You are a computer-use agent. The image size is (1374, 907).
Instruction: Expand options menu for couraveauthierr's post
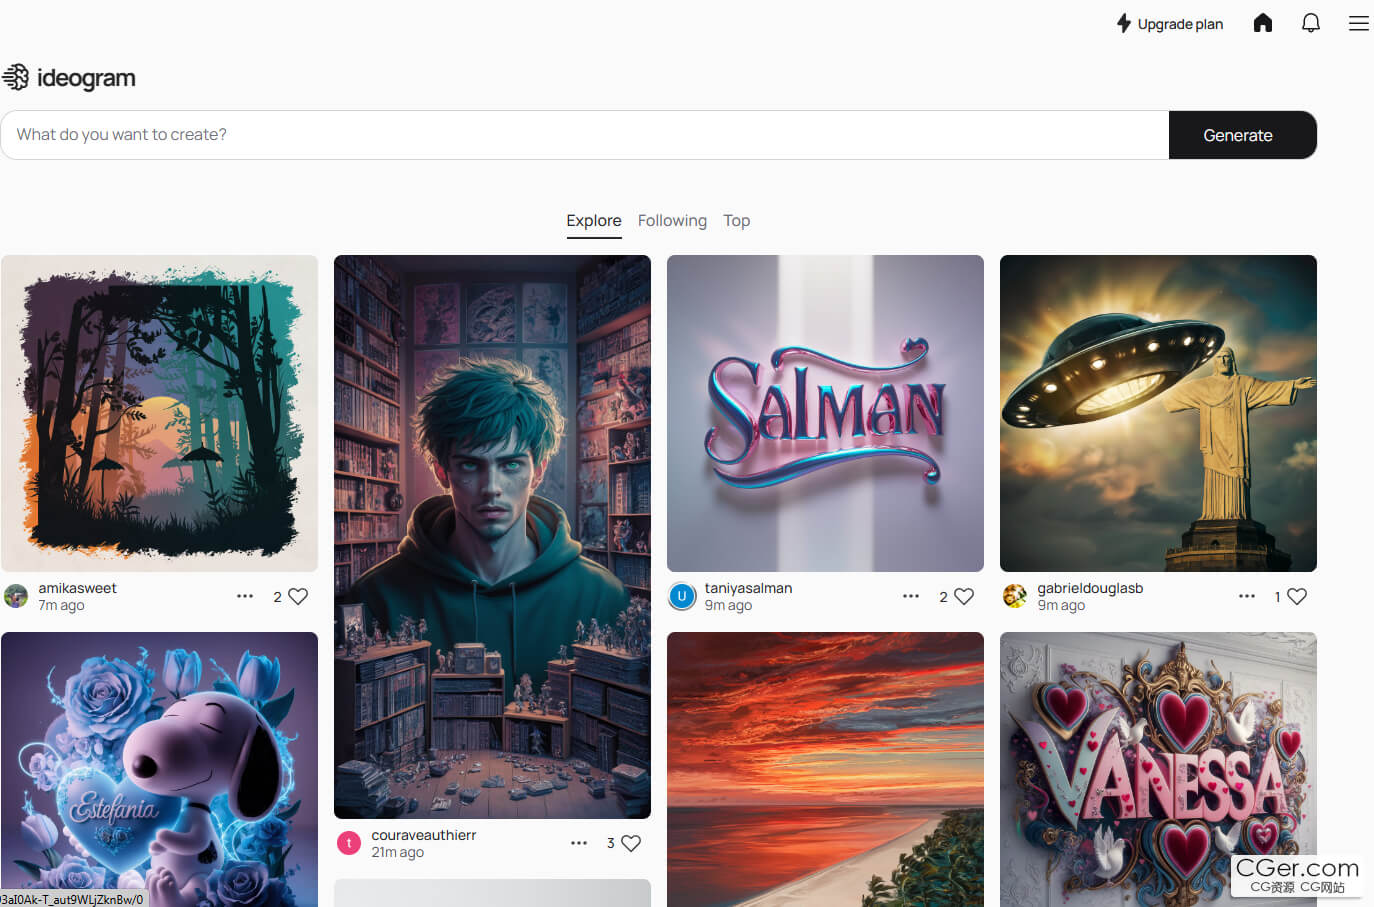point(579,843)
